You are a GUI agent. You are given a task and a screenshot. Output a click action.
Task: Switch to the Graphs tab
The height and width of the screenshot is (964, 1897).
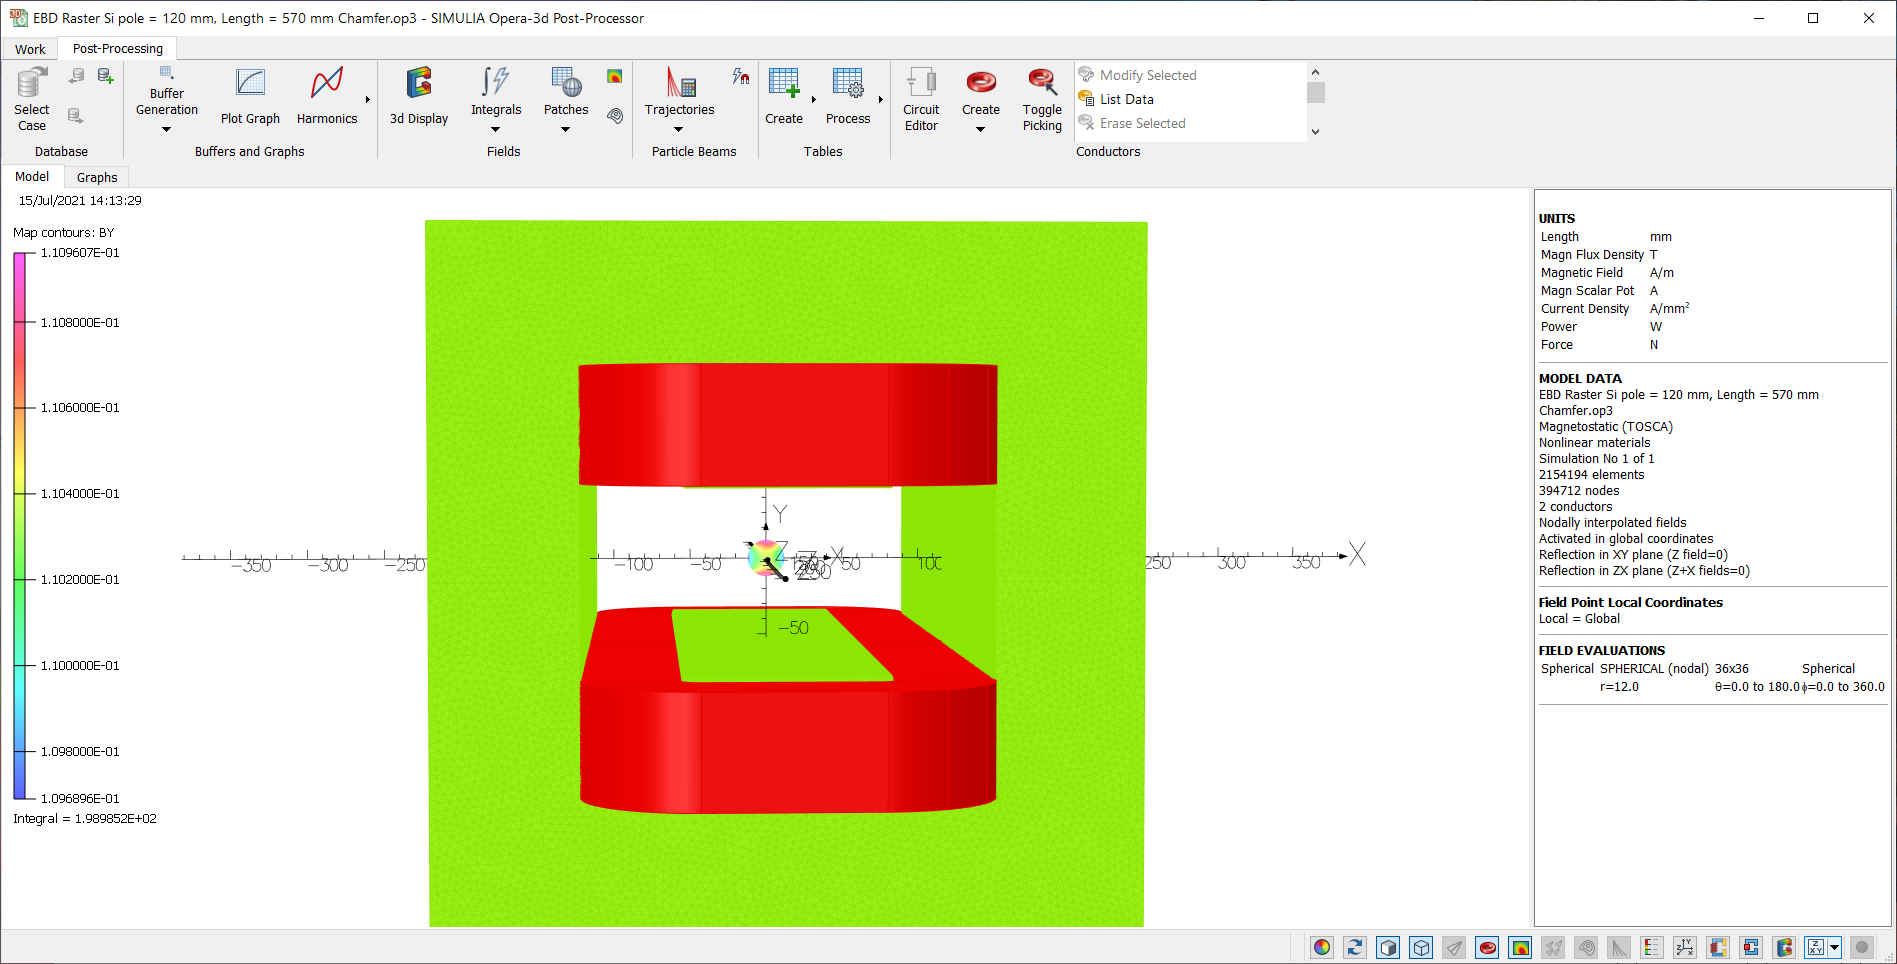click(97, 177)
